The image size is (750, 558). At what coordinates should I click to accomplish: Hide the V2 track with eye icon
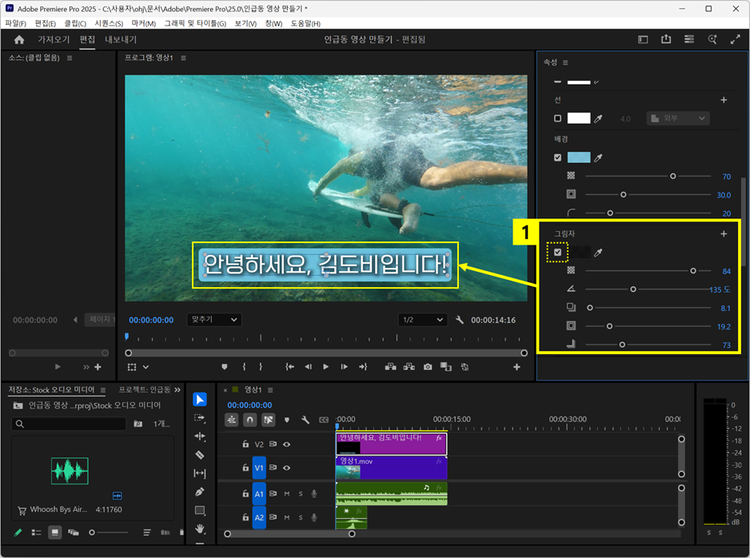287,444
